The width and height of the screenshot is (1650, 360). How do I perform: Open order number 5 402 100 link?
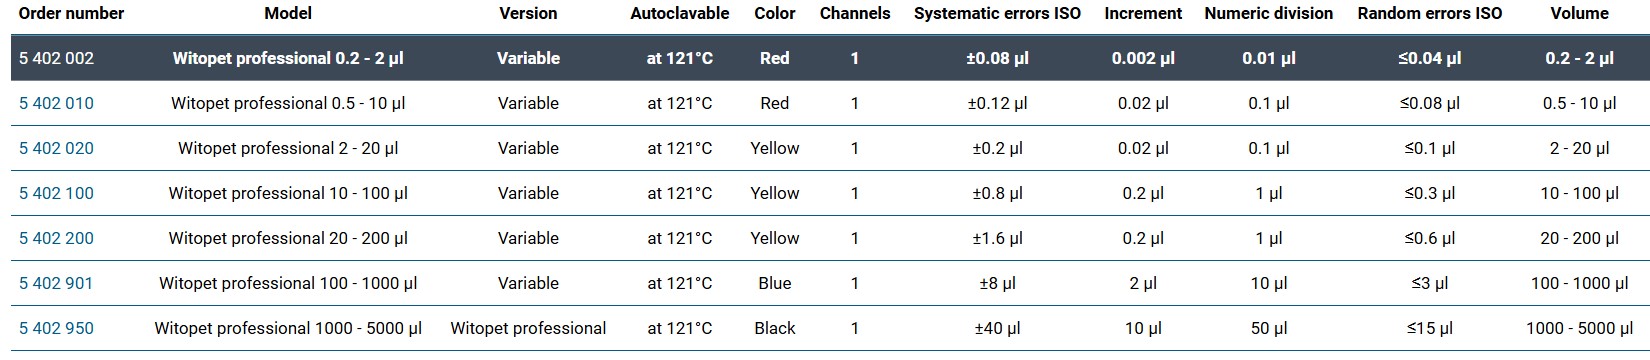tap(56, 193)
